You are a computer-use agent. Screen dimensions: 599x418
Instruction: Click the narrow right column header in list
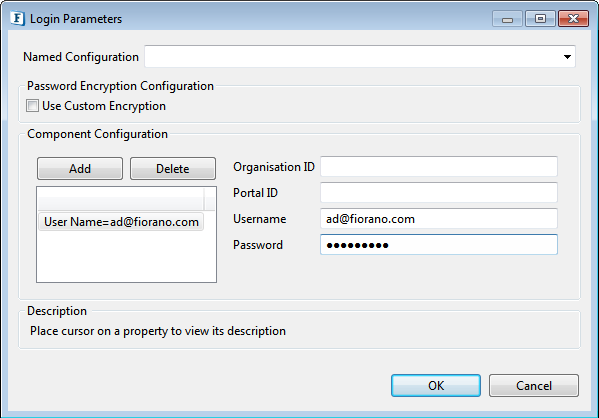pyautogui.click(x=210, y=199)
